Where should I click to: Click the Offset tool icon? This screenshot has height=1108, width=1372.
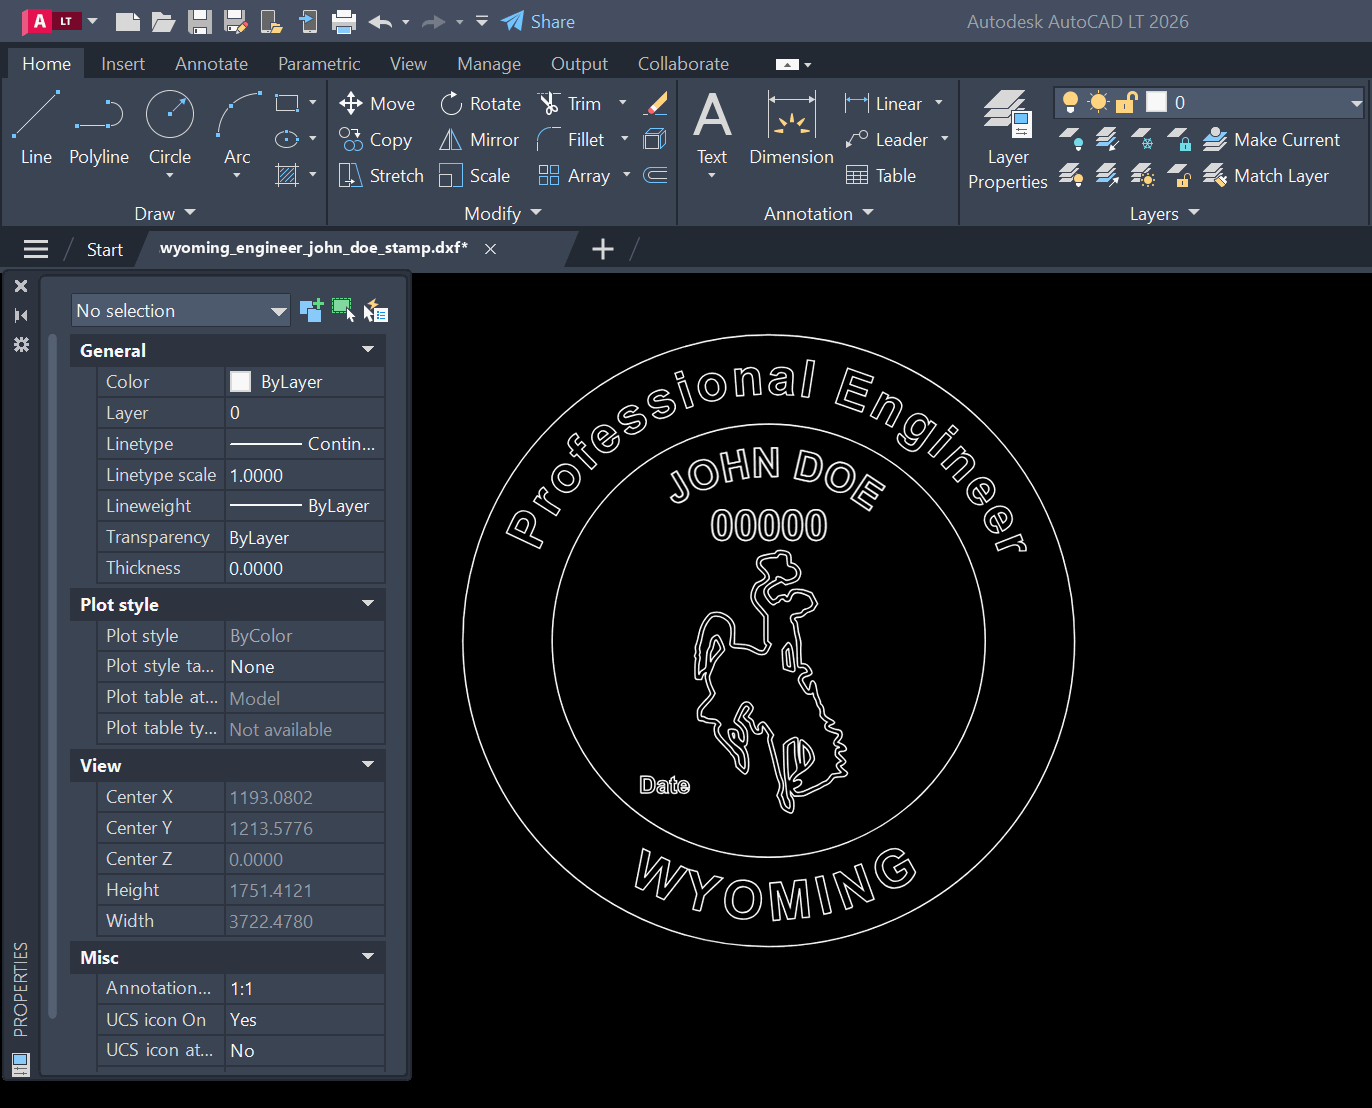[x=656, y=175]
